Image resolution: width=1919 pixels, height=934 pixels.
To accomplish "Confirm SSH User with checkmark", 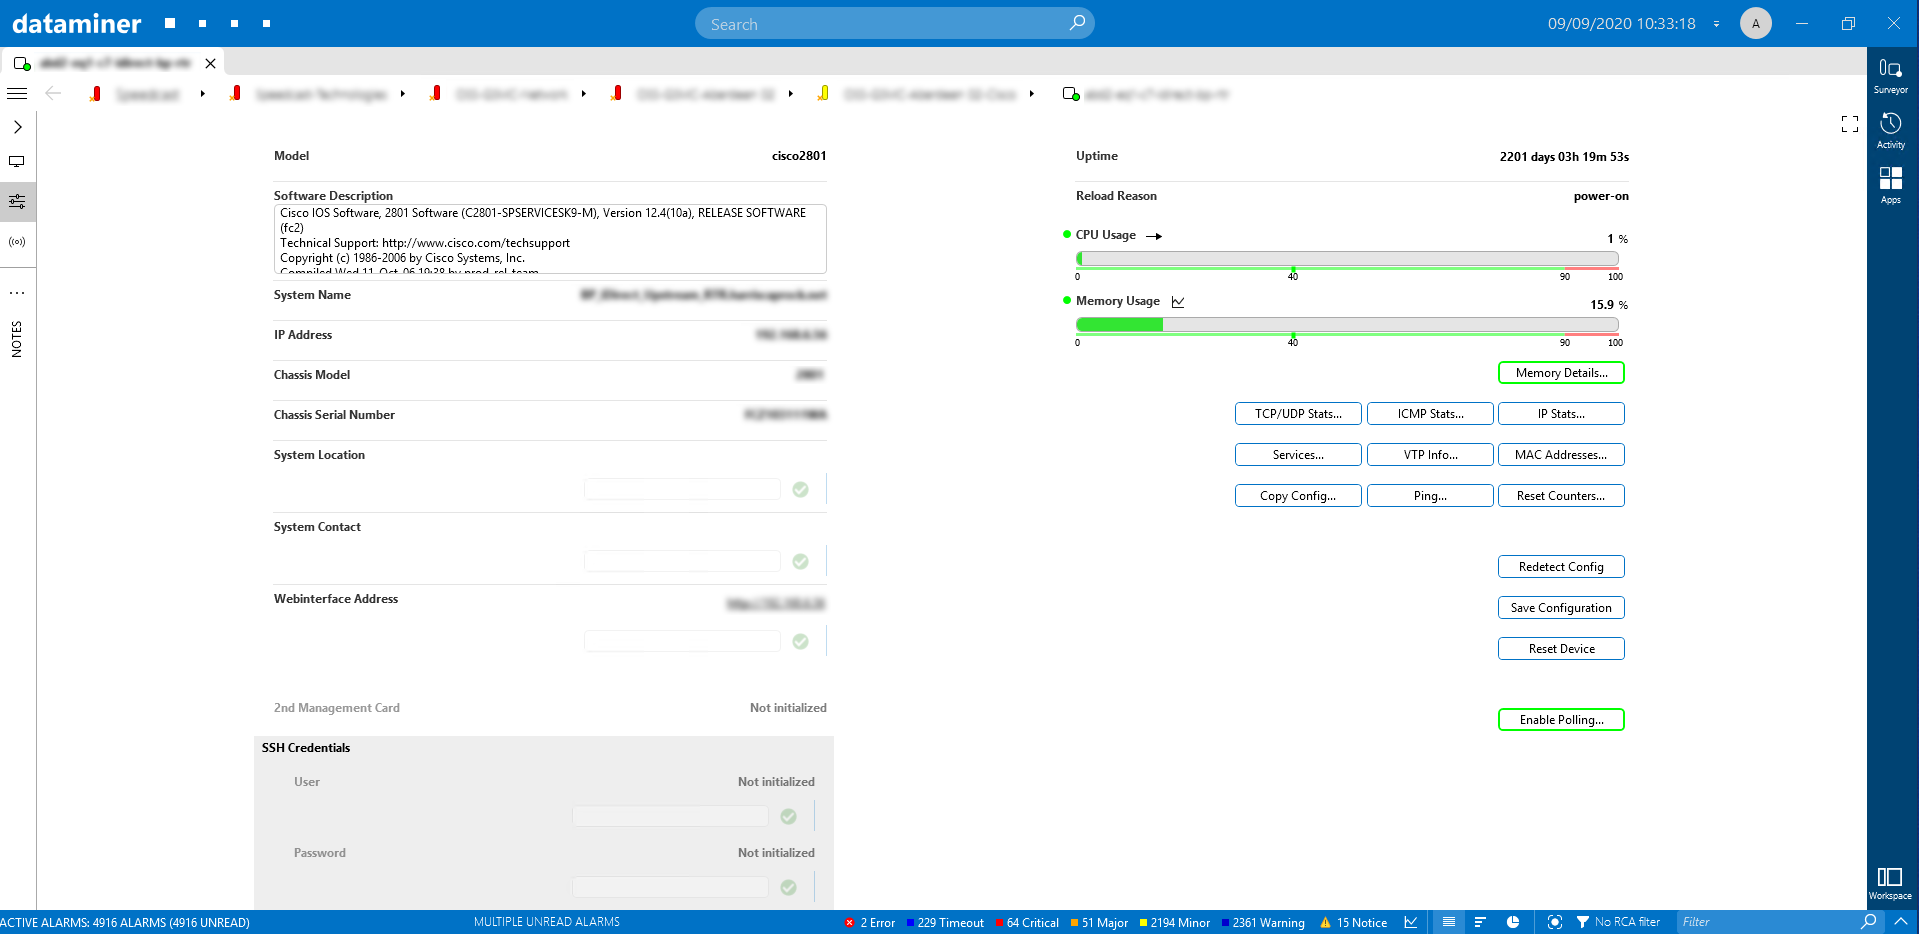I will pos(788,816).
